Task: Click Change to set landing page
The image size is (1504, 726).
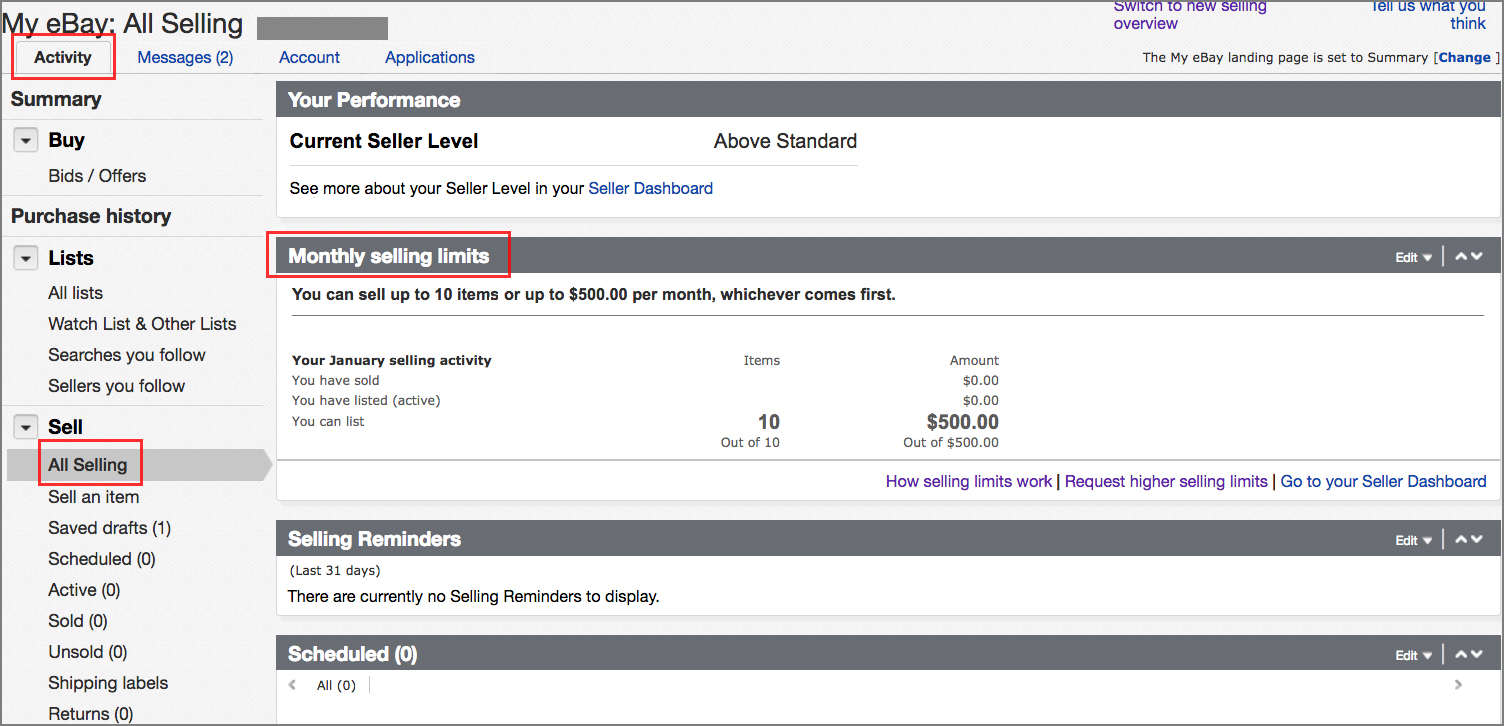Action: [1464, 58]
